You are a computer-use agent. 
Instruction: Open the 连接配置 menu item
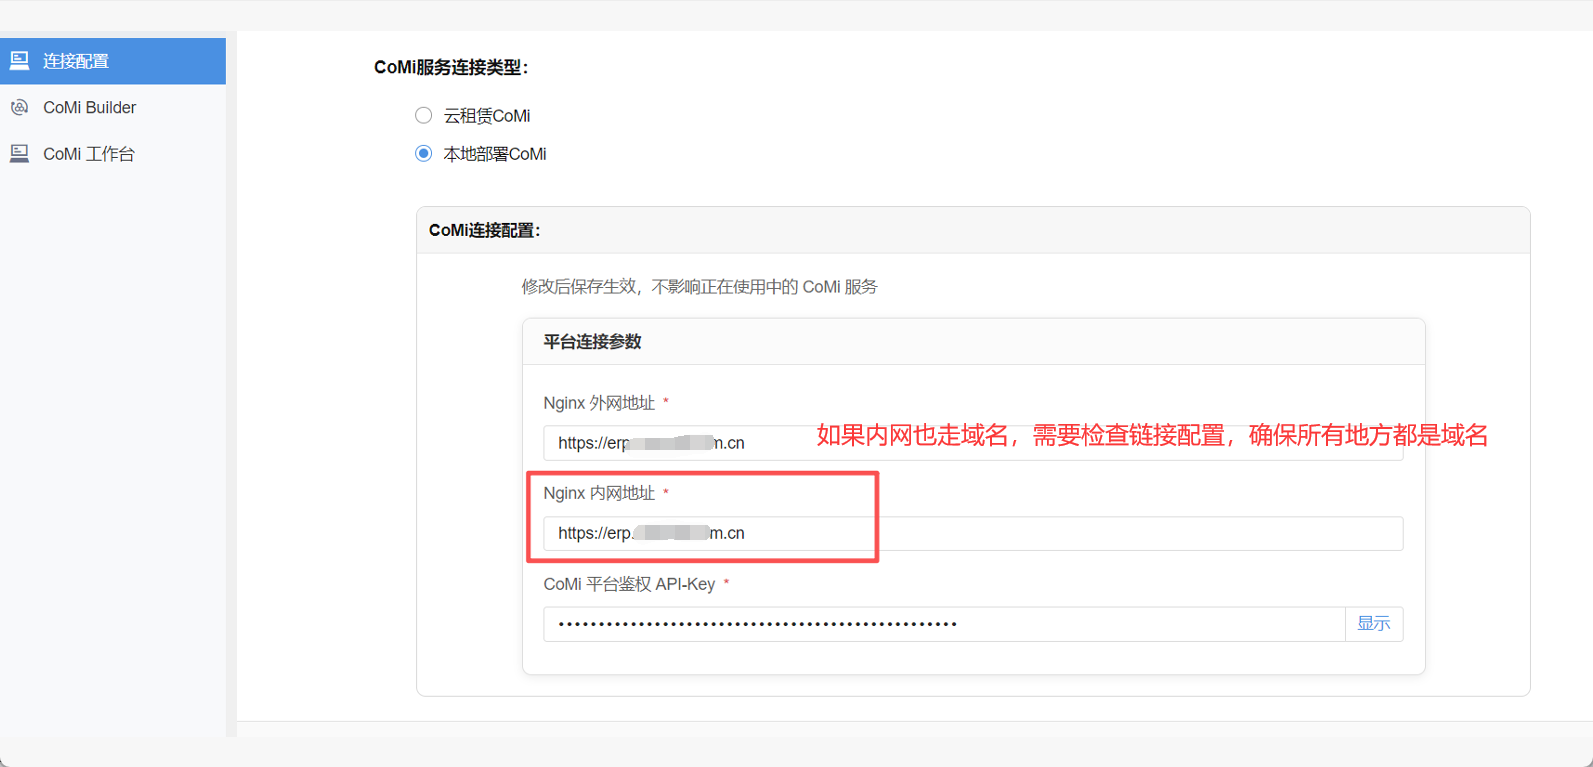[x=113, y=61]
